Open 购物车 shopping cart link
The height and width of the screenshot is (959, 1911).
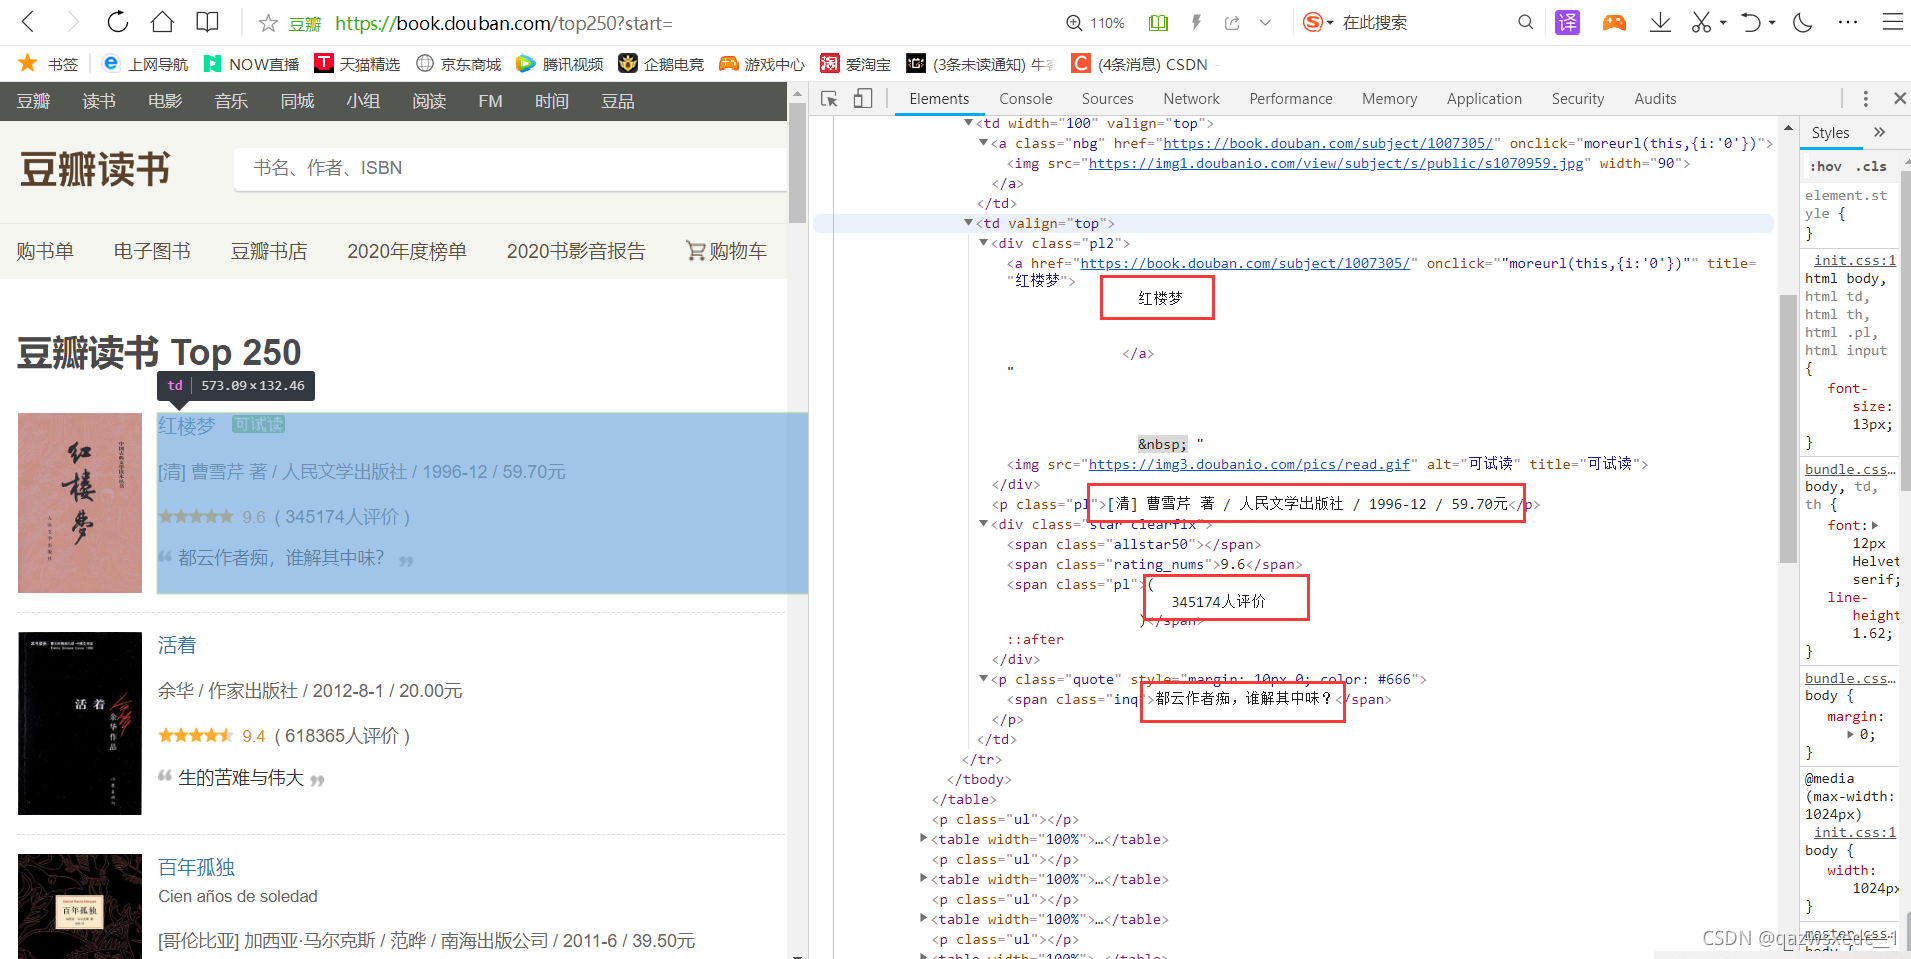click(726, 251)
